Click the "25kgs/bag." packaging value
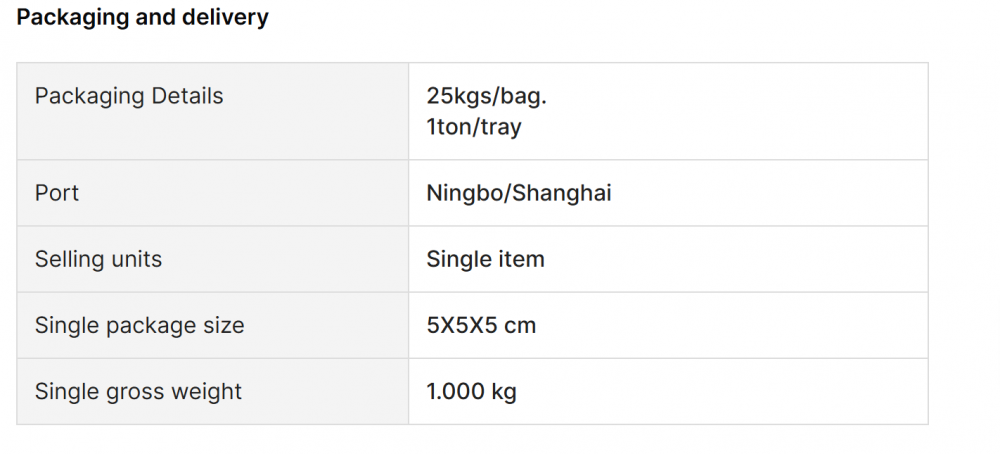The image size is (1000, 454). coord(487,96)
